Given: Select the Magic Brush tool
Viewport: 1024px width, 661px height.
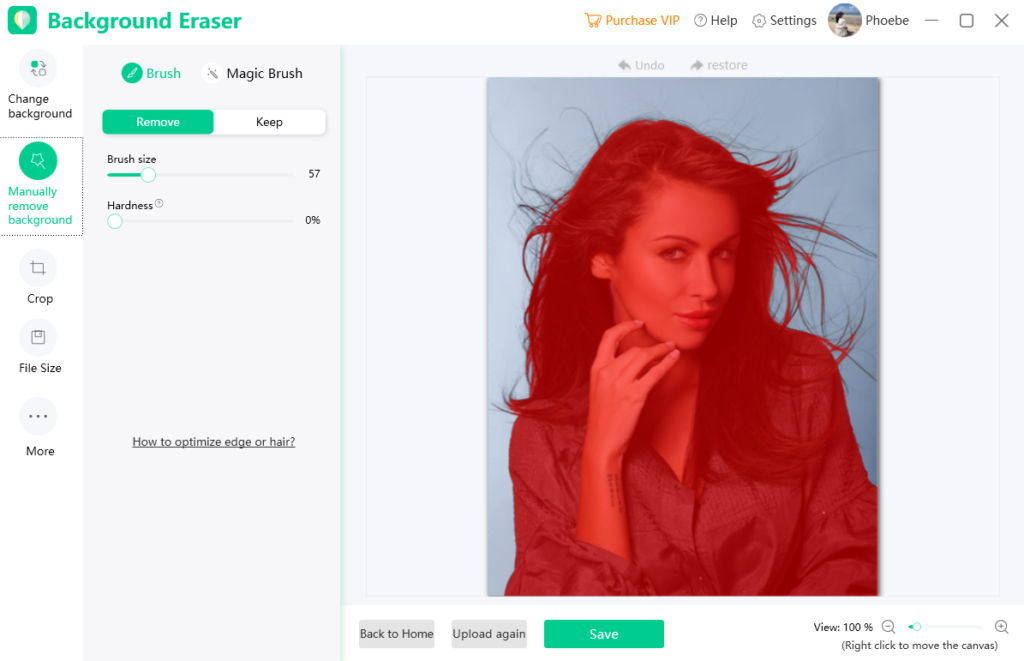Looking at the screenshot, I should (x=253, y=73).
